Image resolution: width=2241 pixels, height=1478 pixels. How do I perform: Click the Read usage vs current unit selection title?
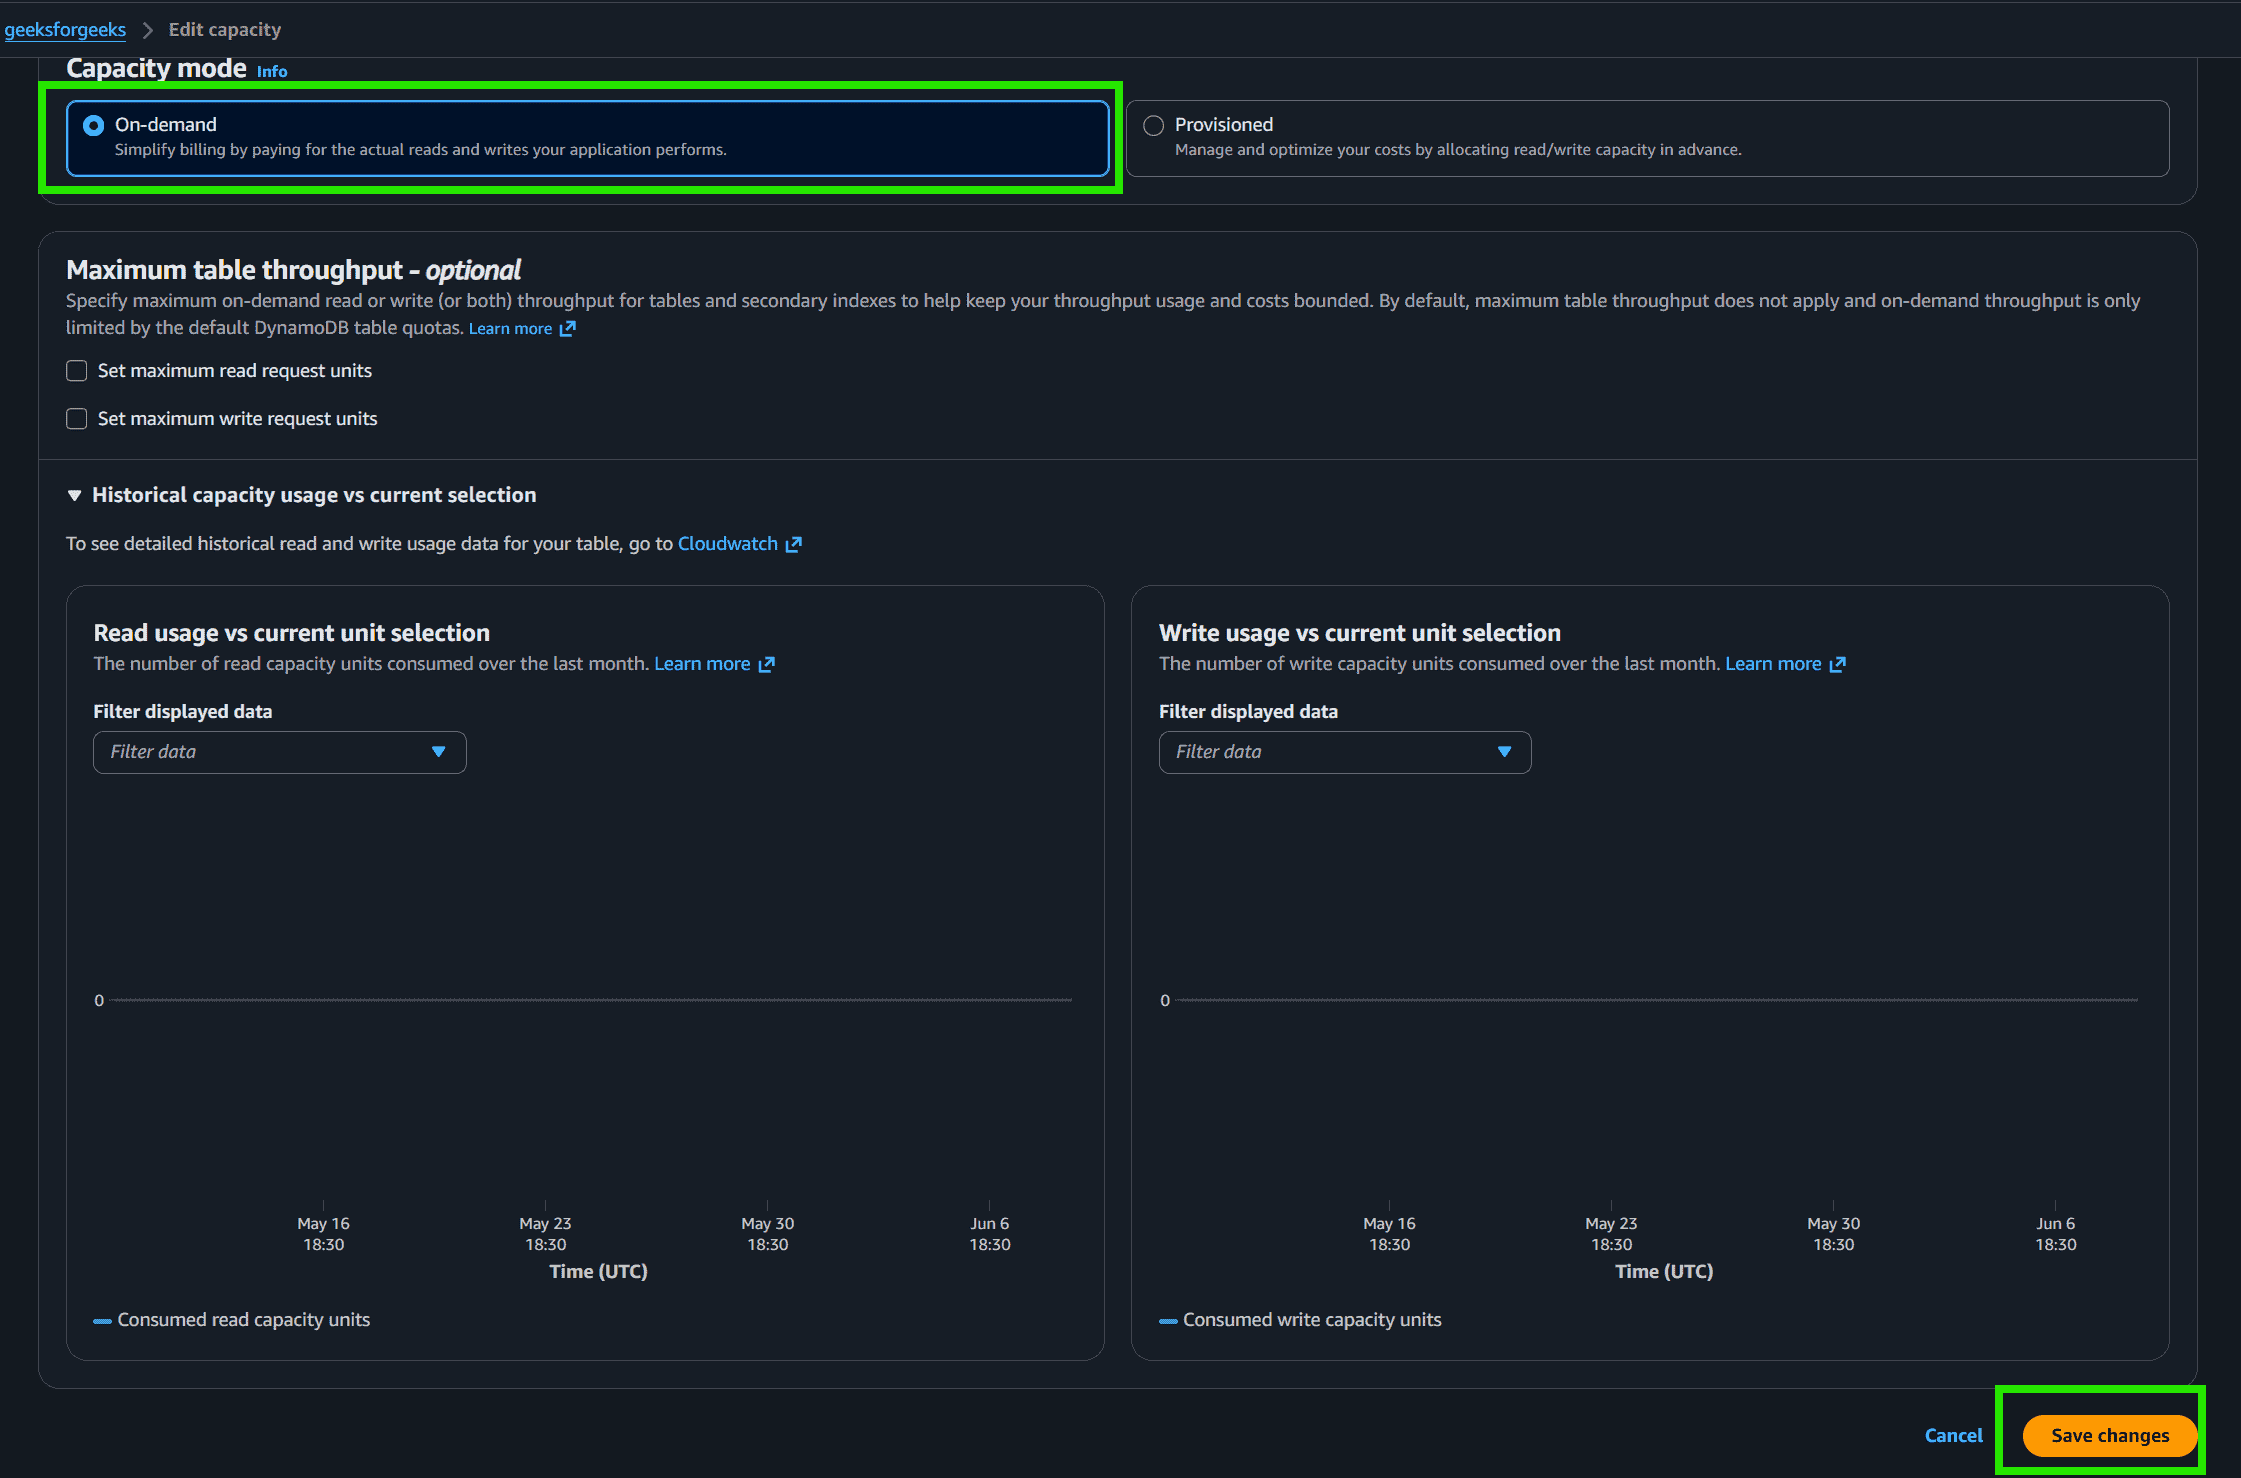[291, 633]
